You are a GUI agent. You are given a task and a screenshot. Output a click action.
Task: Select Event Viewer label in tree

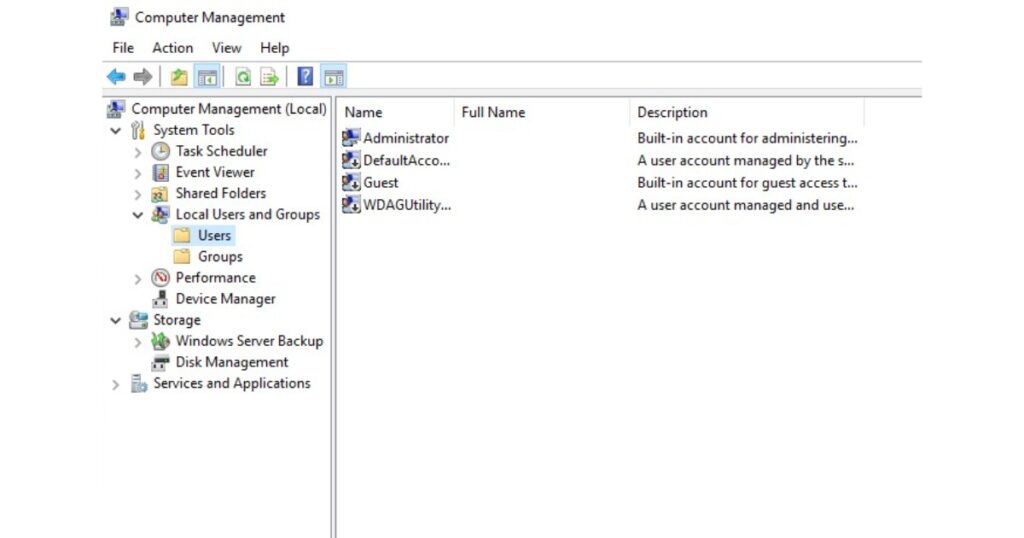(215, 172)
